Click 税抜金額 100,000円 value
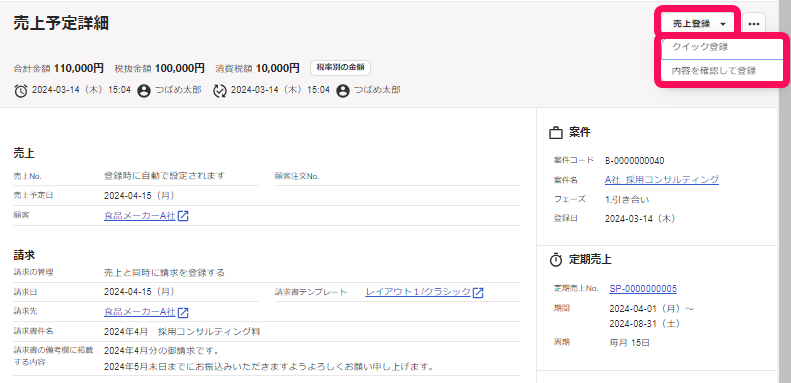Viewport: 791px width, 383px height. pos(180,68)
